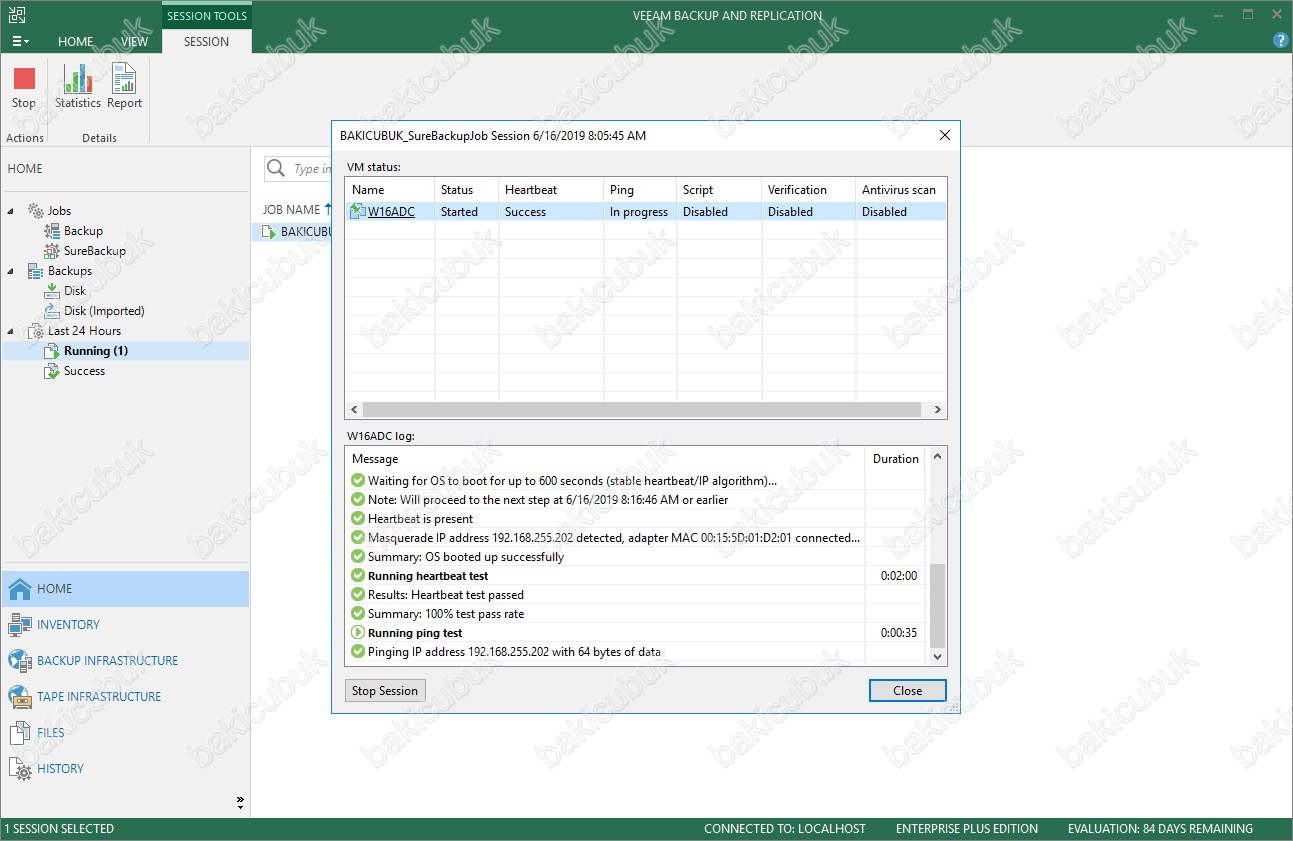Viewport: 1293px width, 841px height.
Task: Click the Success status icon in tree
Action: pyautogui.click(x=52, y=371)
